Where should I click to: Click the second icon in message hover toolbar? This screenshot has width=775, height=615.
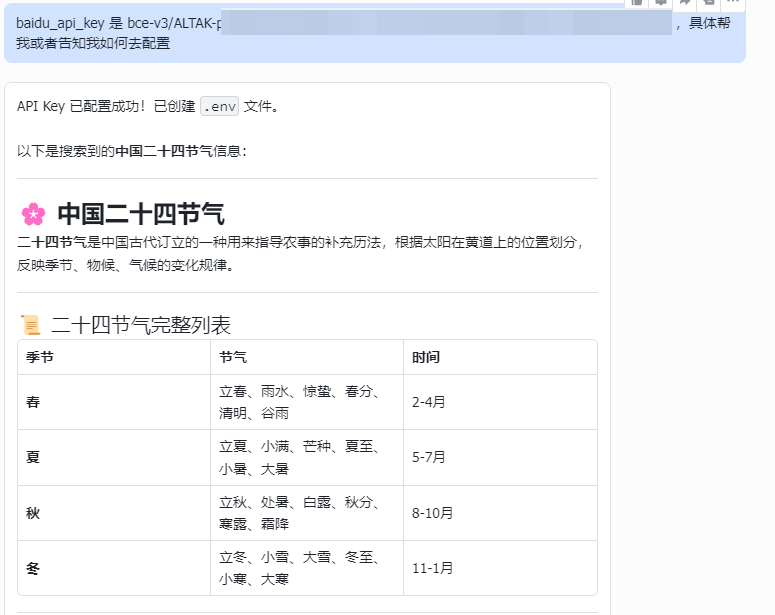[x=661, y=3]
